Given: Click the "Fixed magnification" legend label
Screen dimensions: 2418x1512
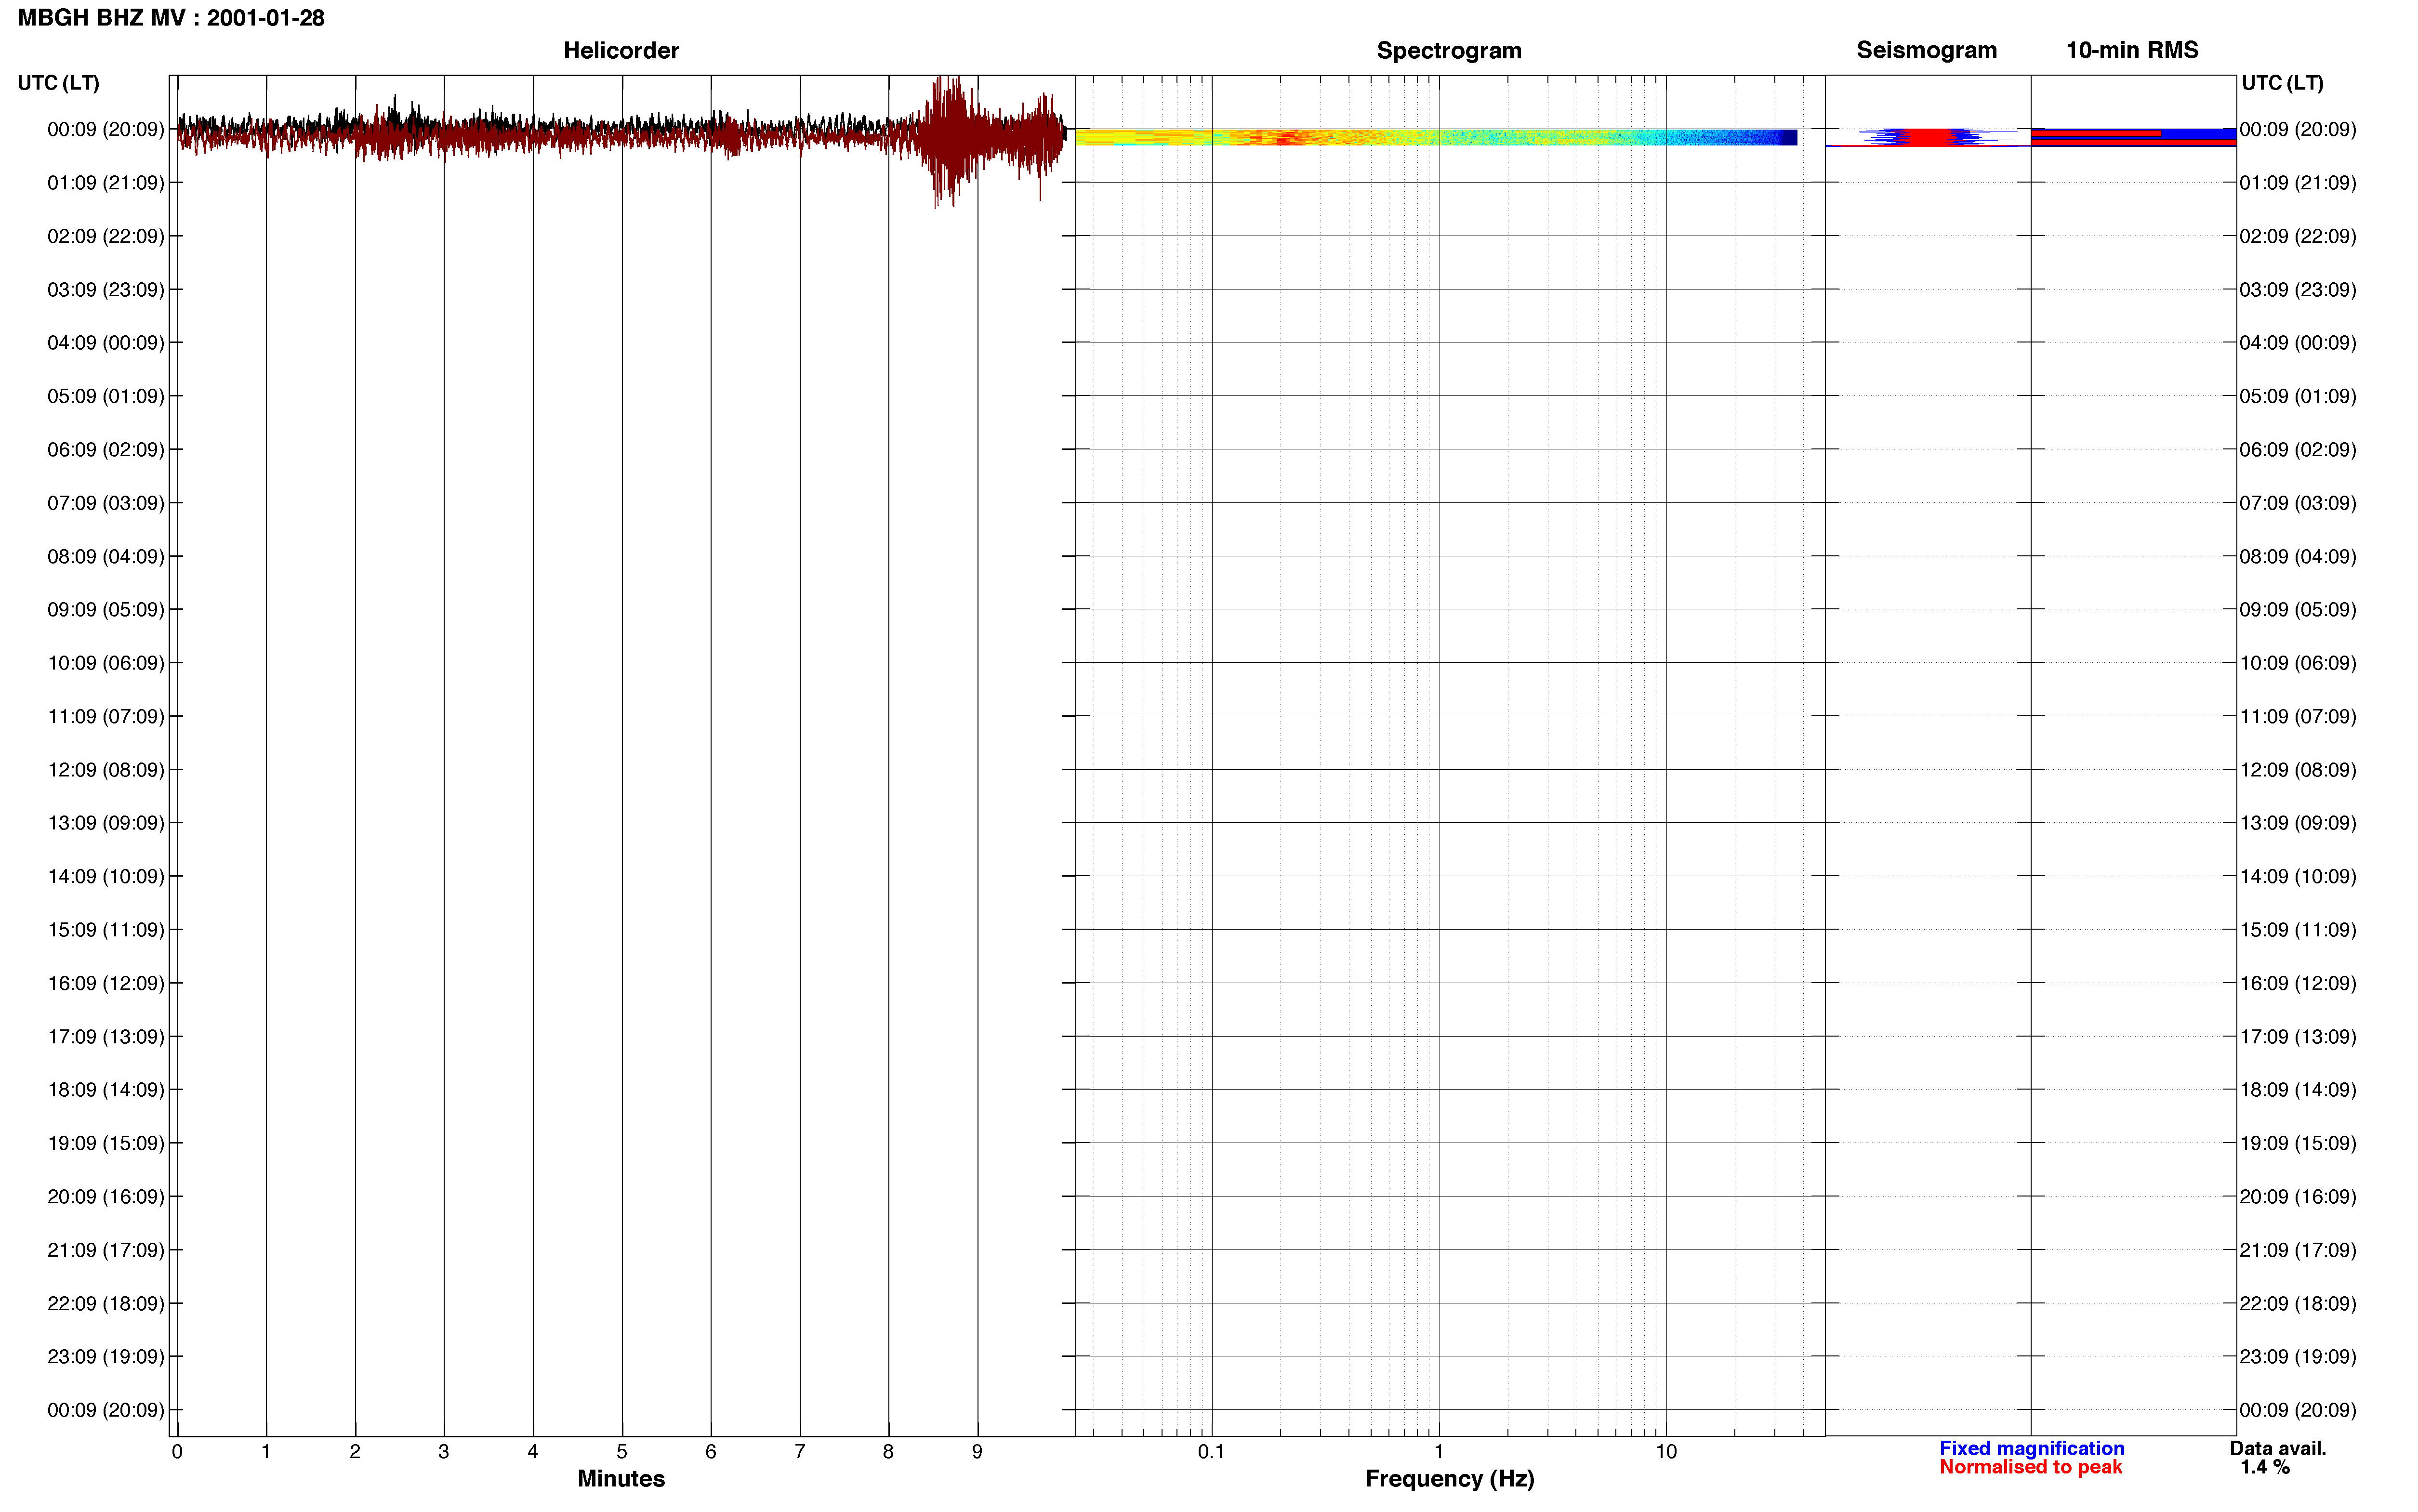Looking at the screenshot, I should (x=2031, y=1448).
